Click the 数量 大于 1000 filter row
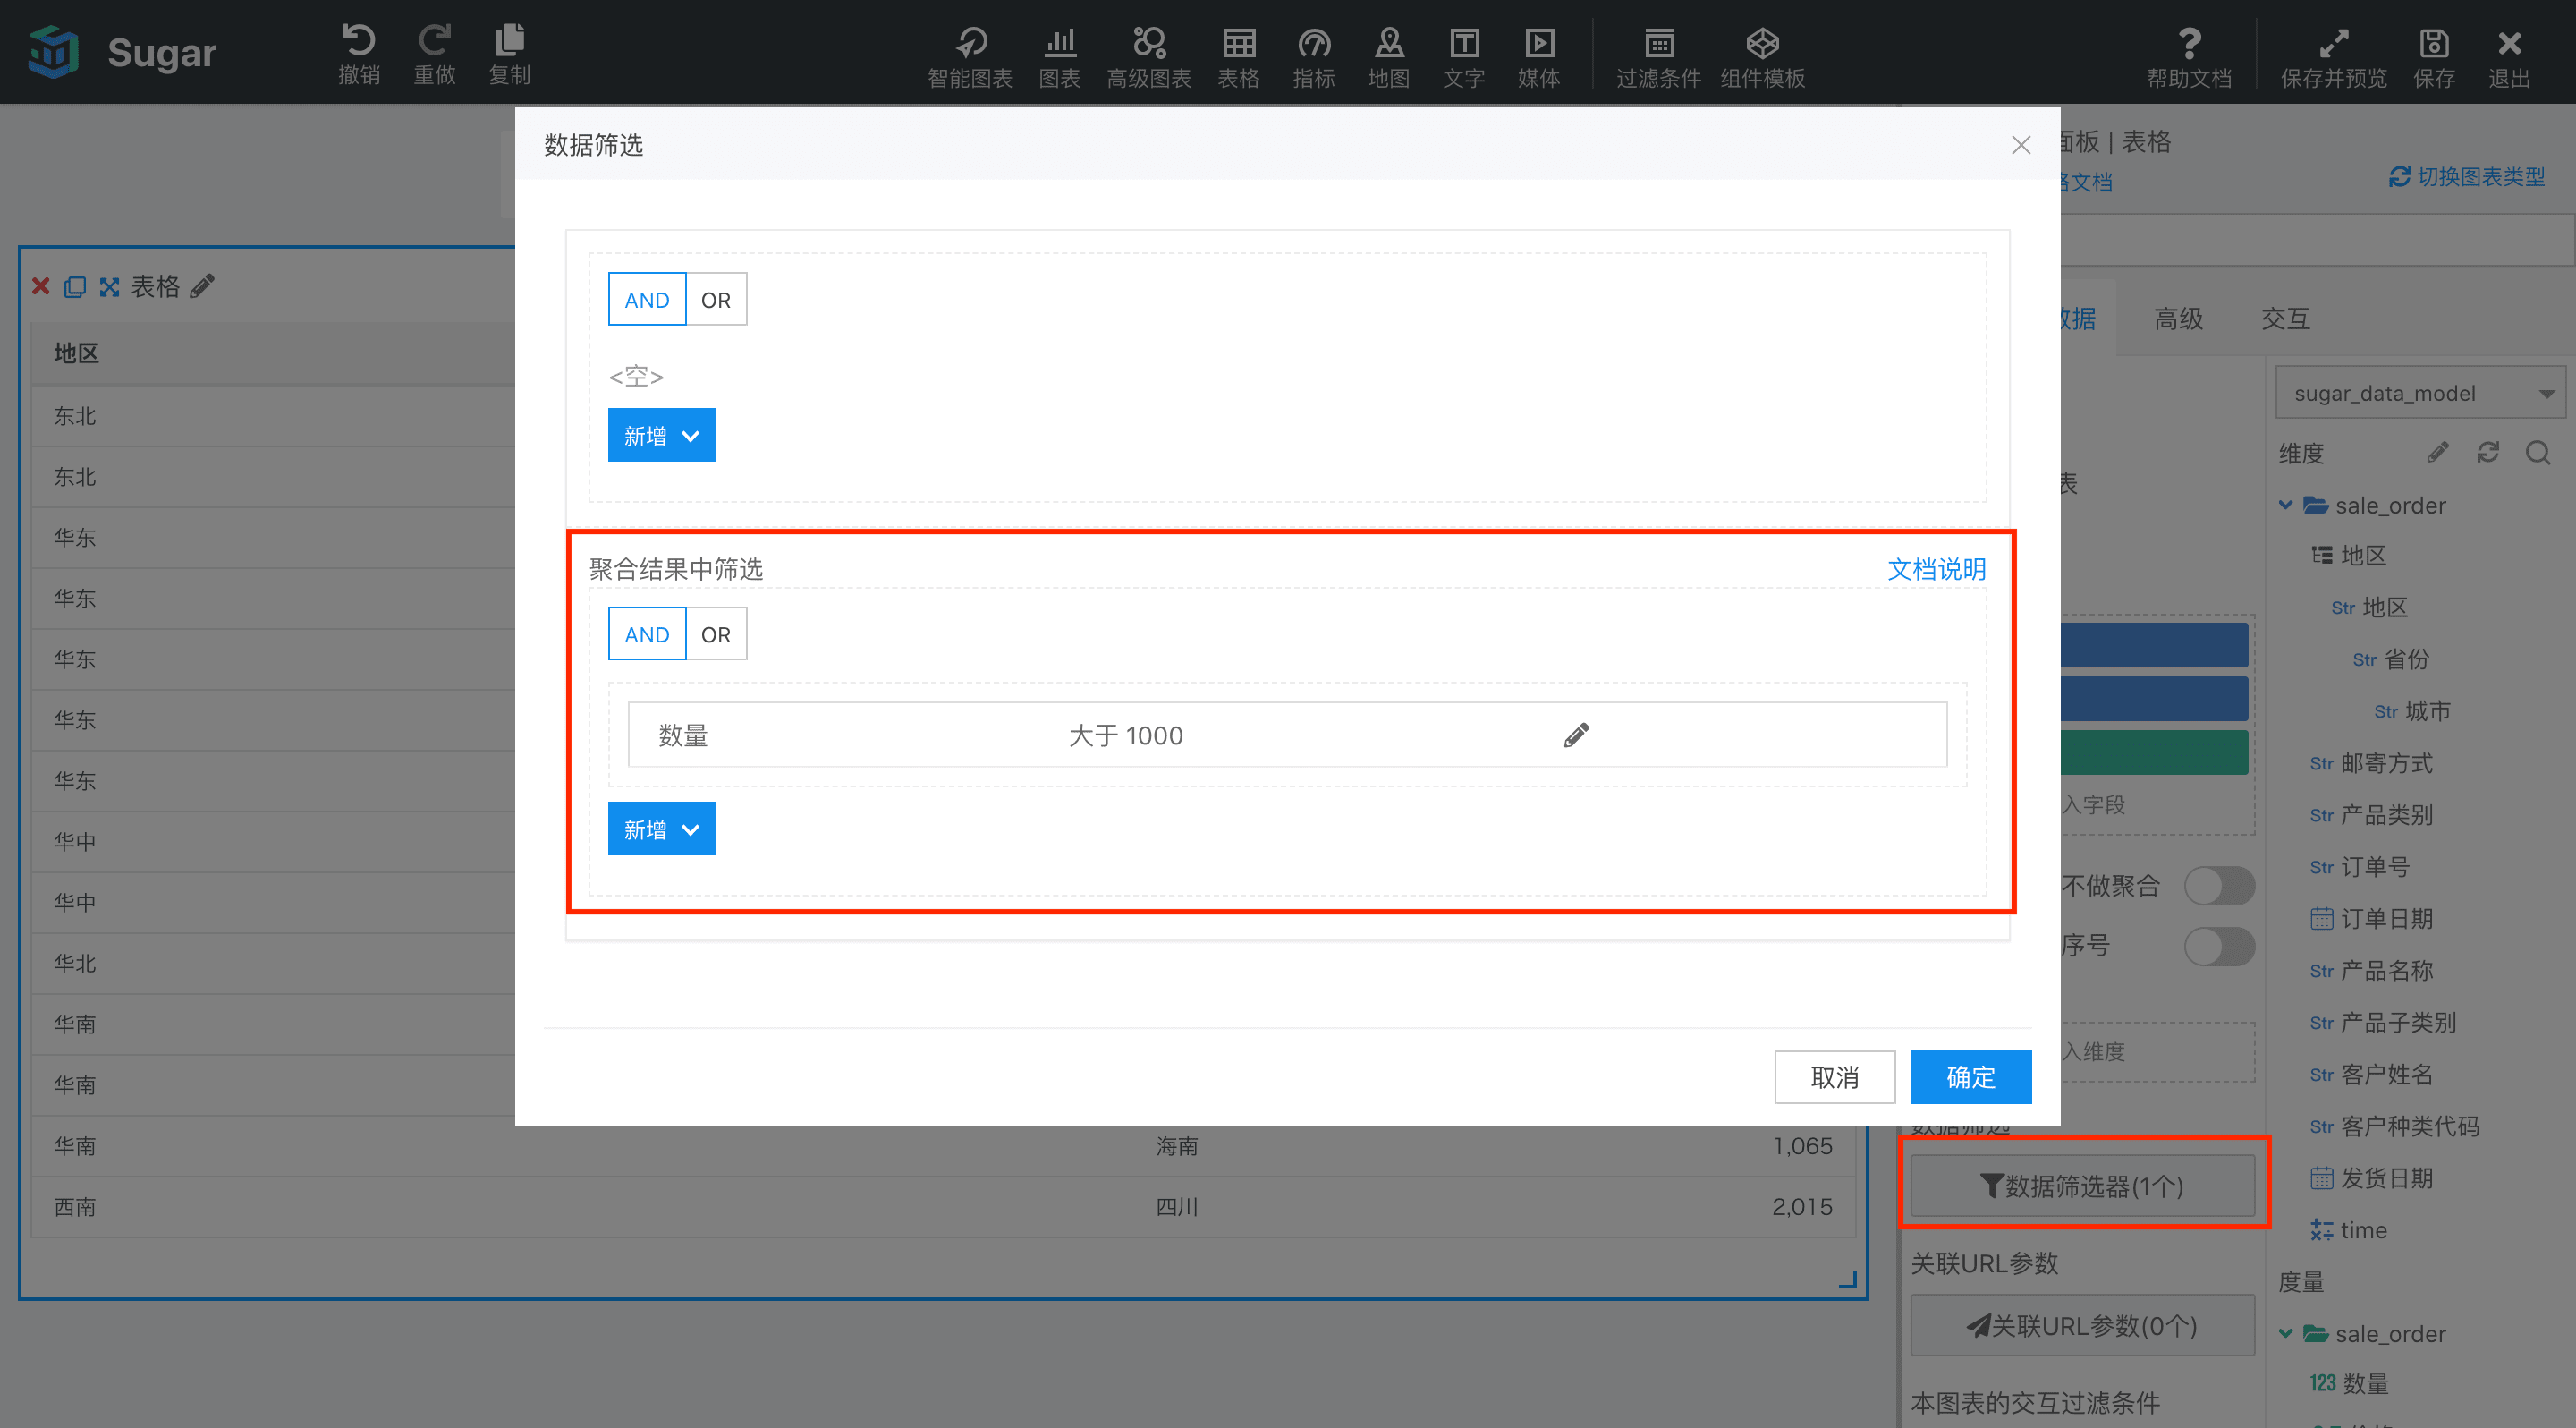 (1287, 735)
